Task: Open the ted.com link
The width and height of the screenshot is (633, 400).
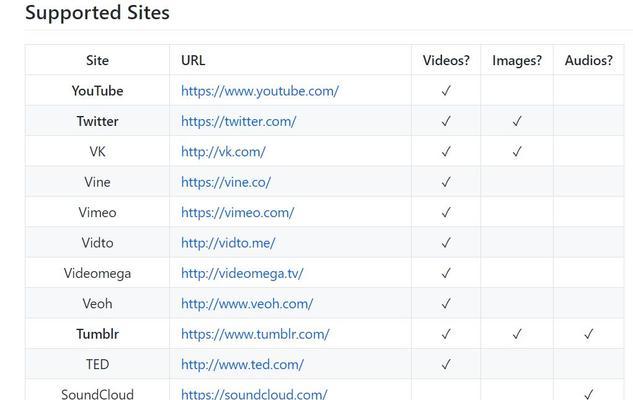Action: click(242, 364)
